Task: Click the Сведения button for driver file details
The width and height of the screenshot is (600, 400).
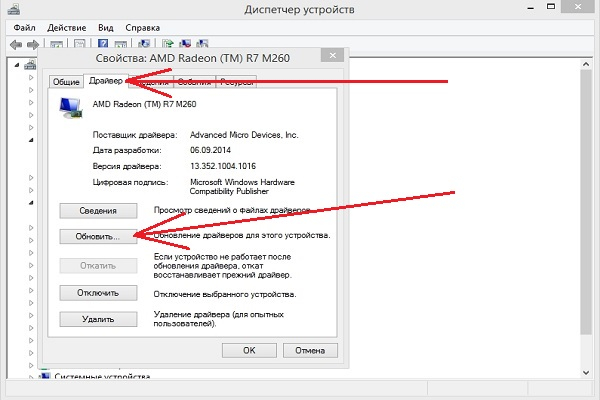Action: pyautogui.click(x=98, y=211)
